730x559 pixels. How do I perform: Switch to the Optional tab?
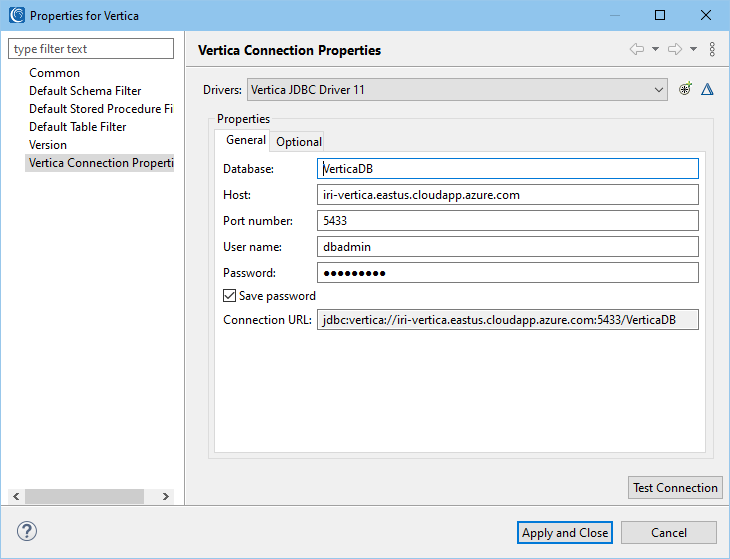pyautogui.click(x=298, y=141)
